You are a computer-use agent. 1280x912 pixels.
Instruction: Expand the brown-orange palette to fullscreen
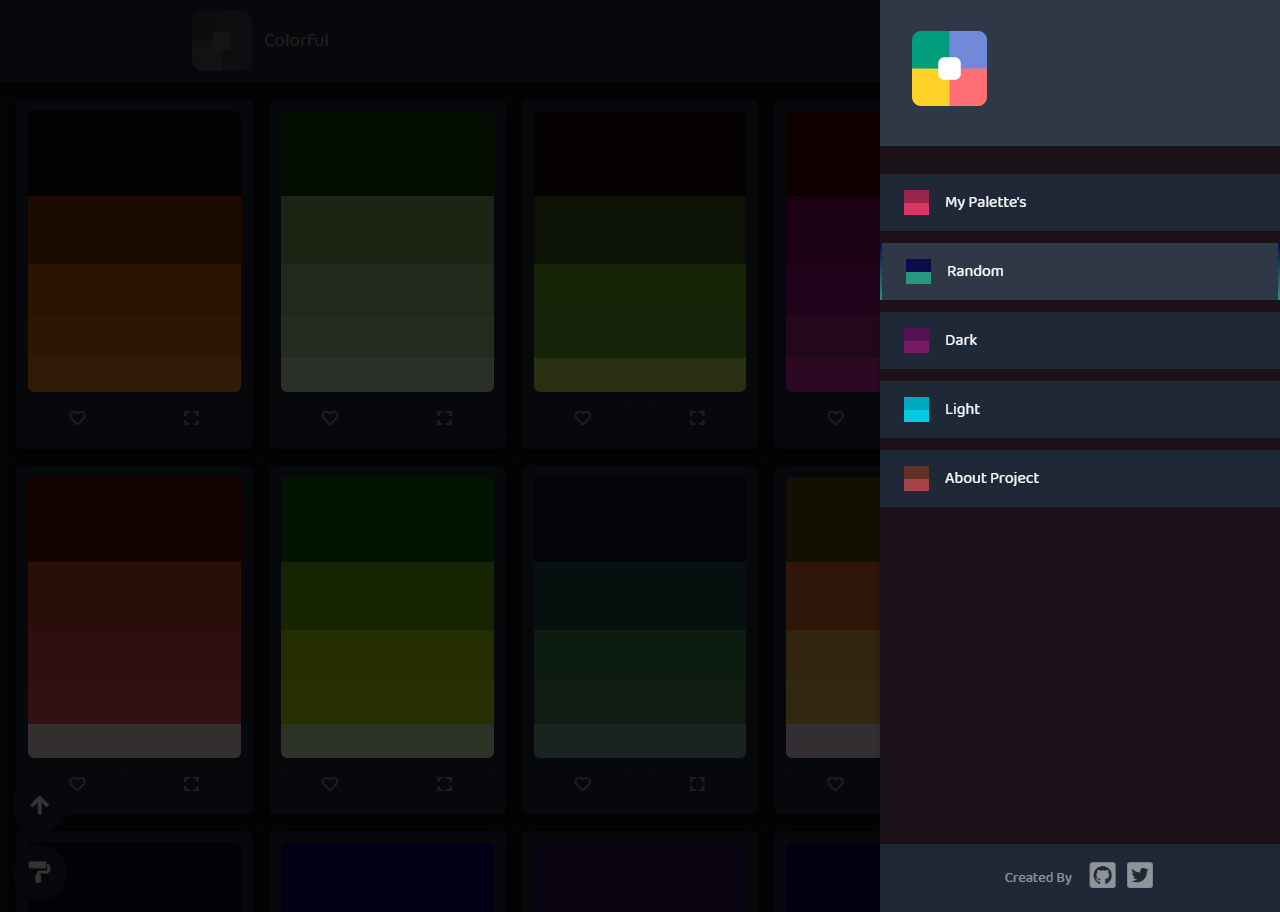point(191,418)
